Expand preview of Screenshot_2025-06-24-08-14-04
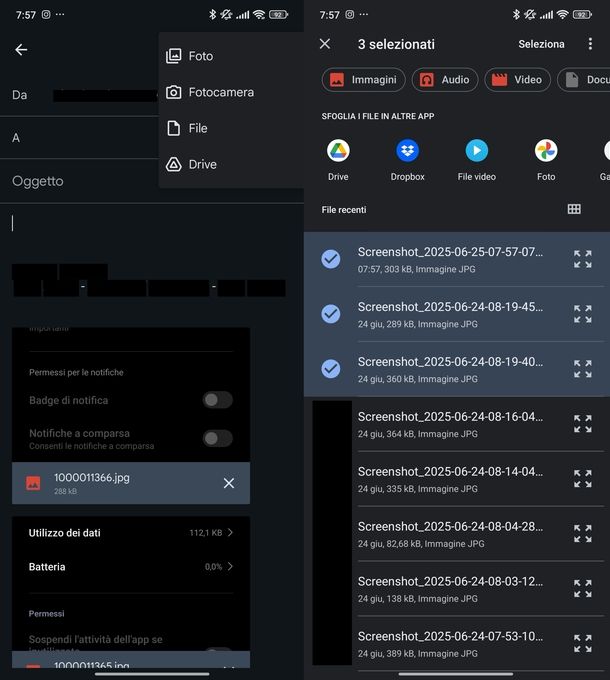 point(583,479)
